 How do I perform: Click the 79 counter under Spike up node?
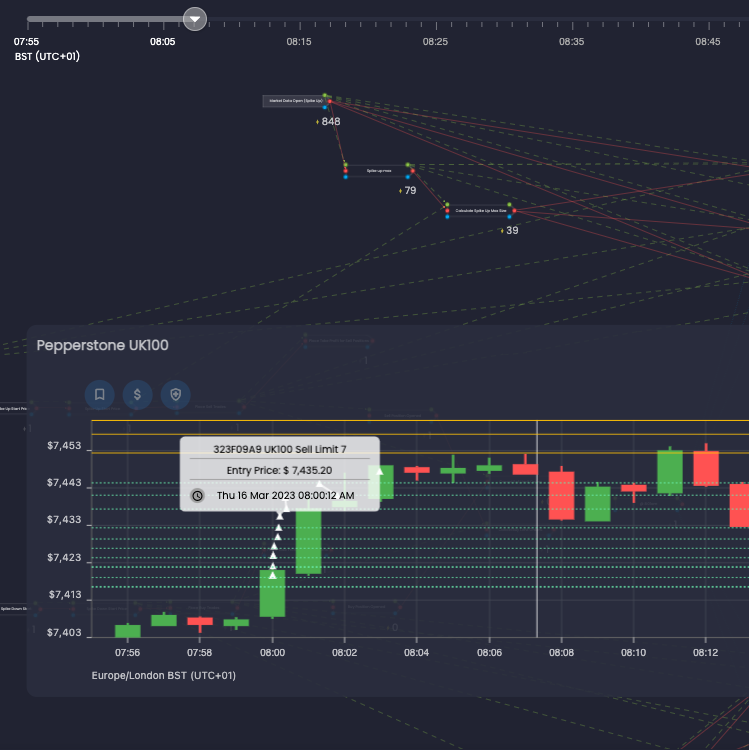point(409,190)
